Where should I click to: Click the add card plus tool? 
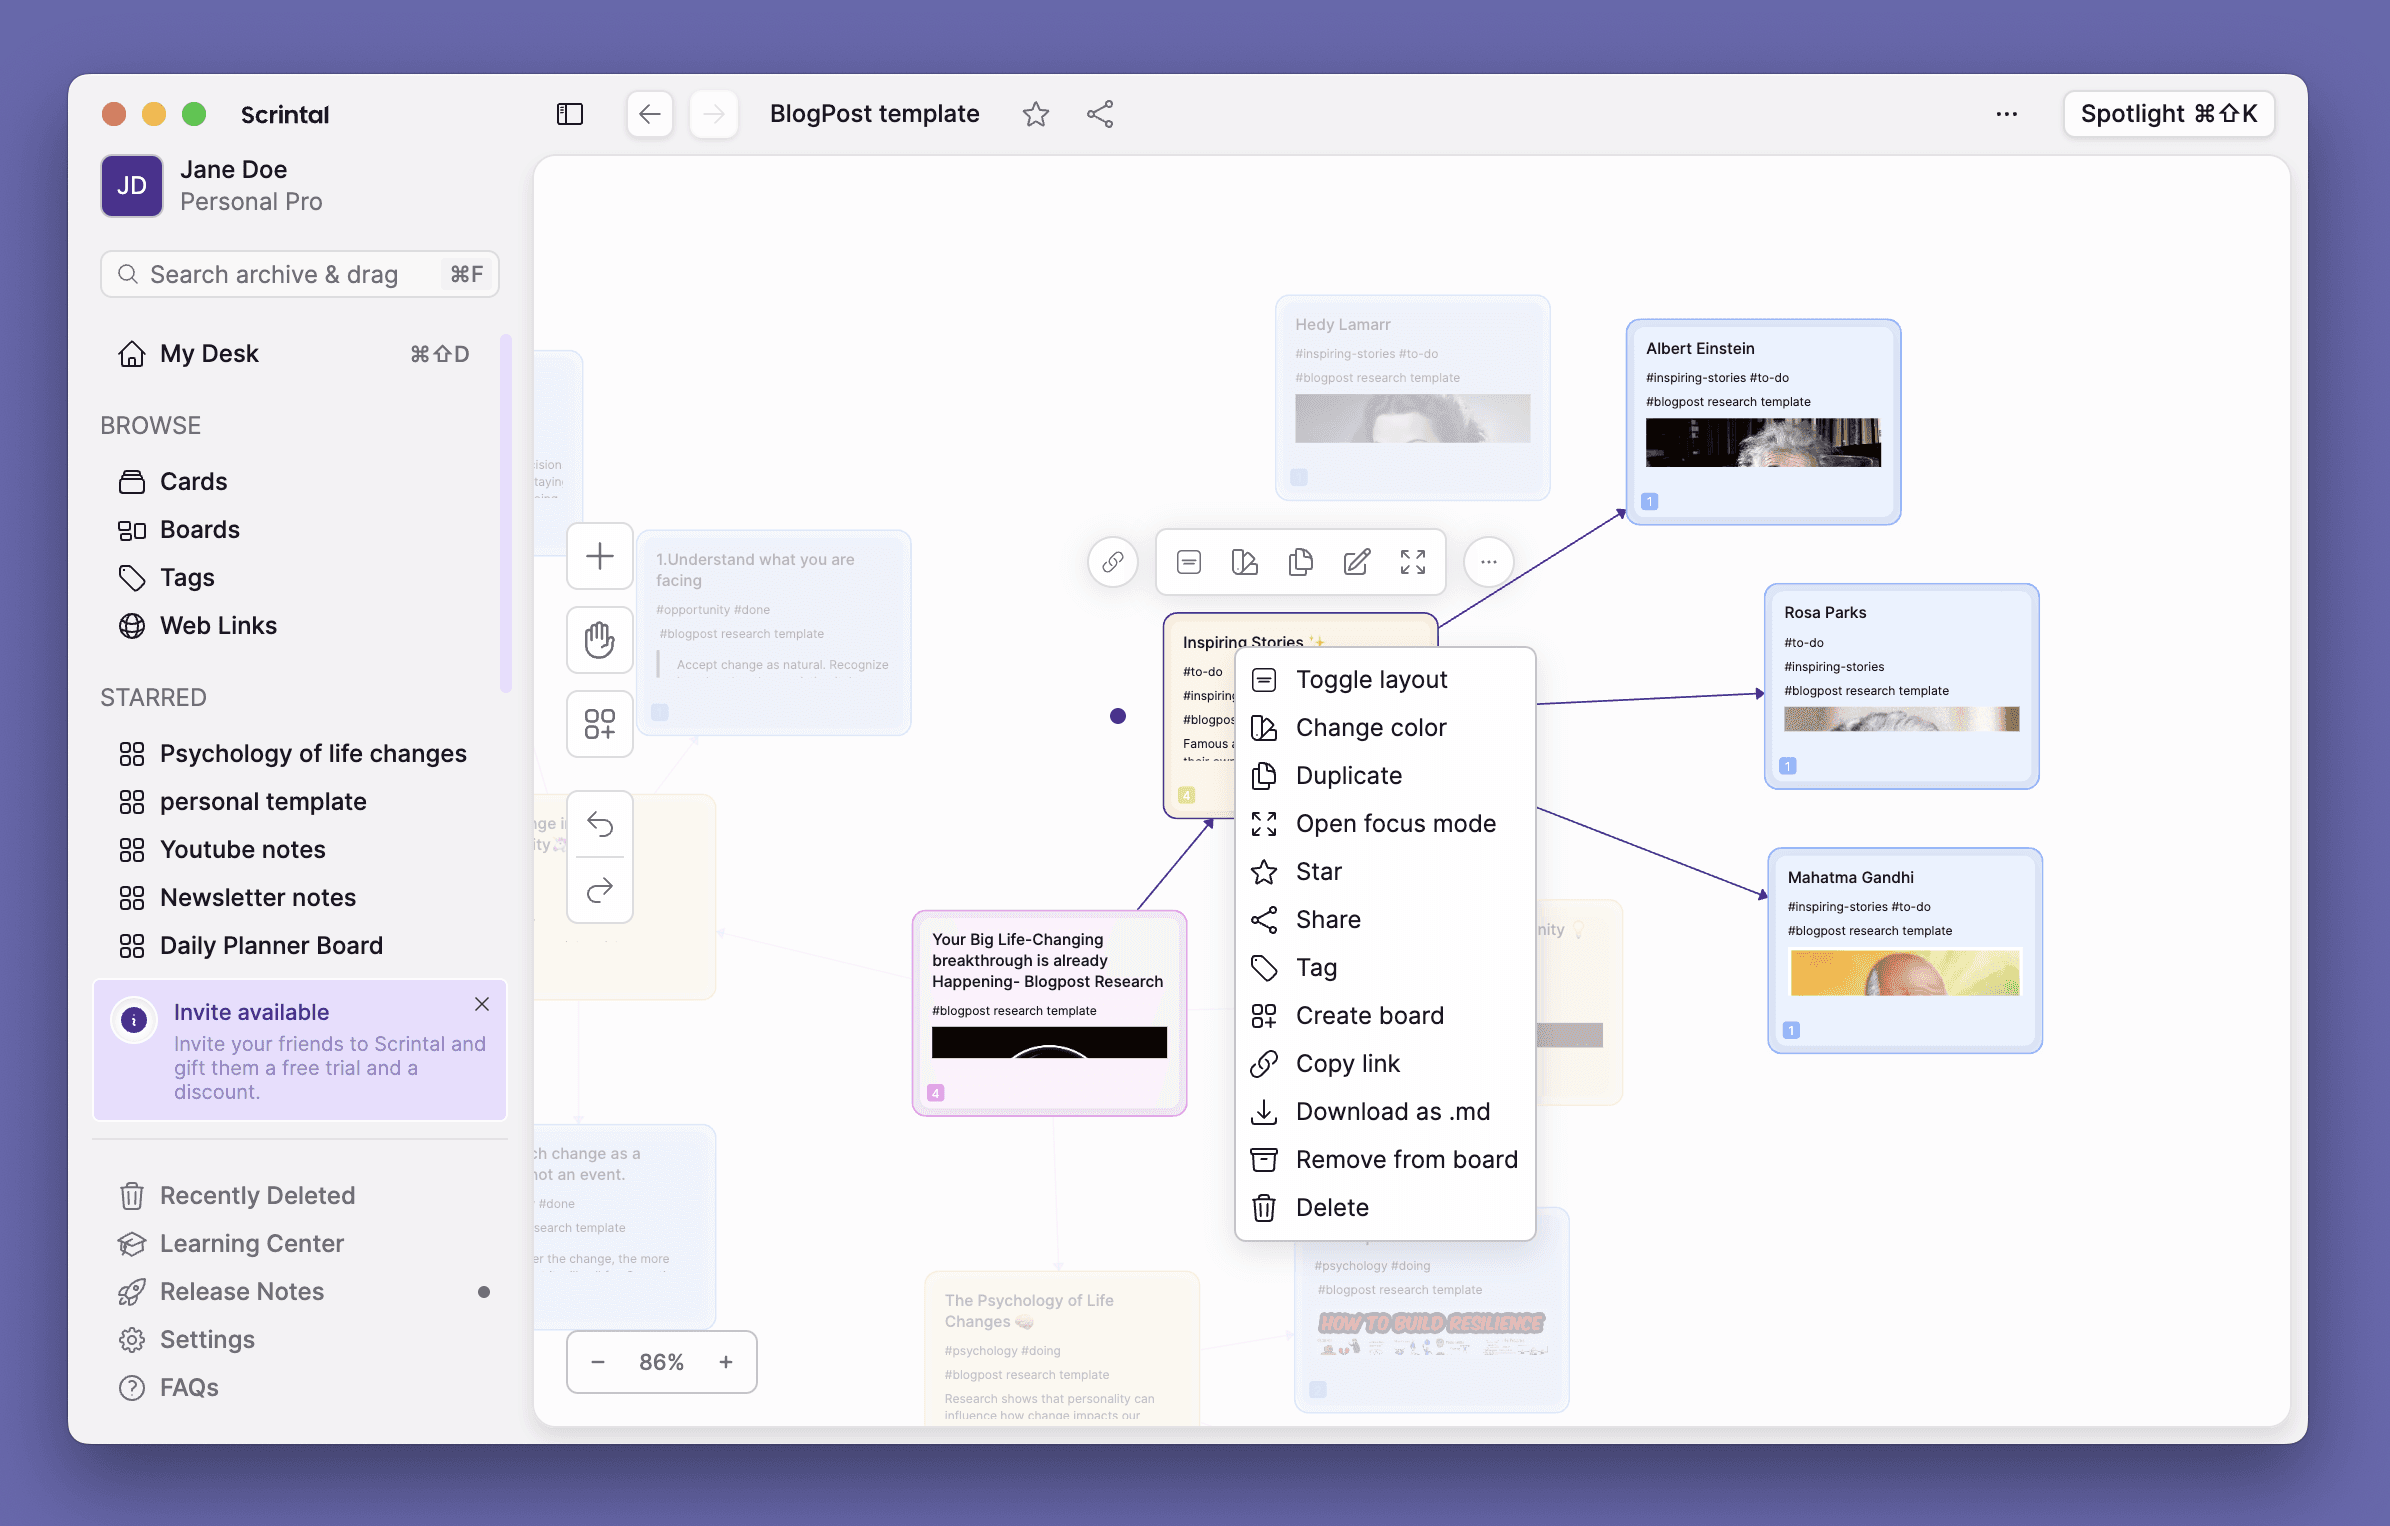(599, 556)
